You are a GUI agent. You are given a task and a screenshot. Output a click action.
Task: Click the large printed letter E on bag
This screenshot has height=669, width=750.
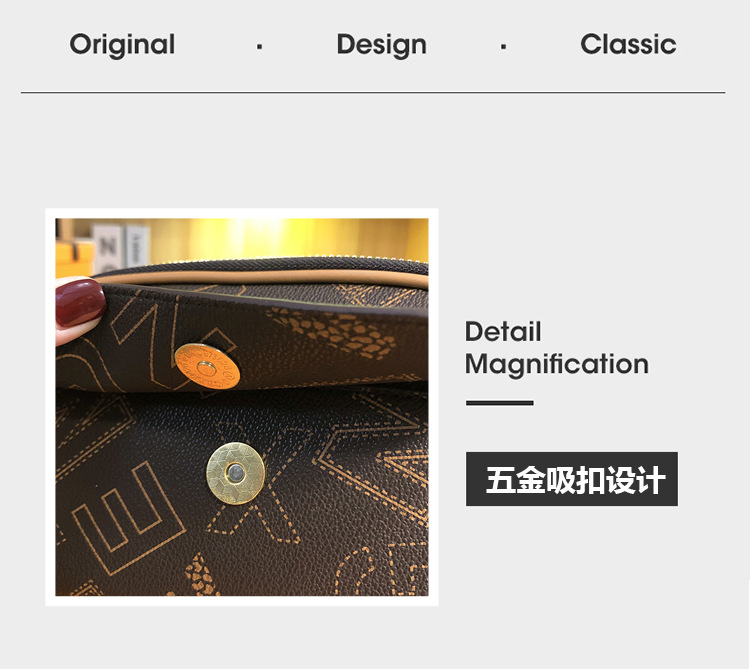[129, 519]
